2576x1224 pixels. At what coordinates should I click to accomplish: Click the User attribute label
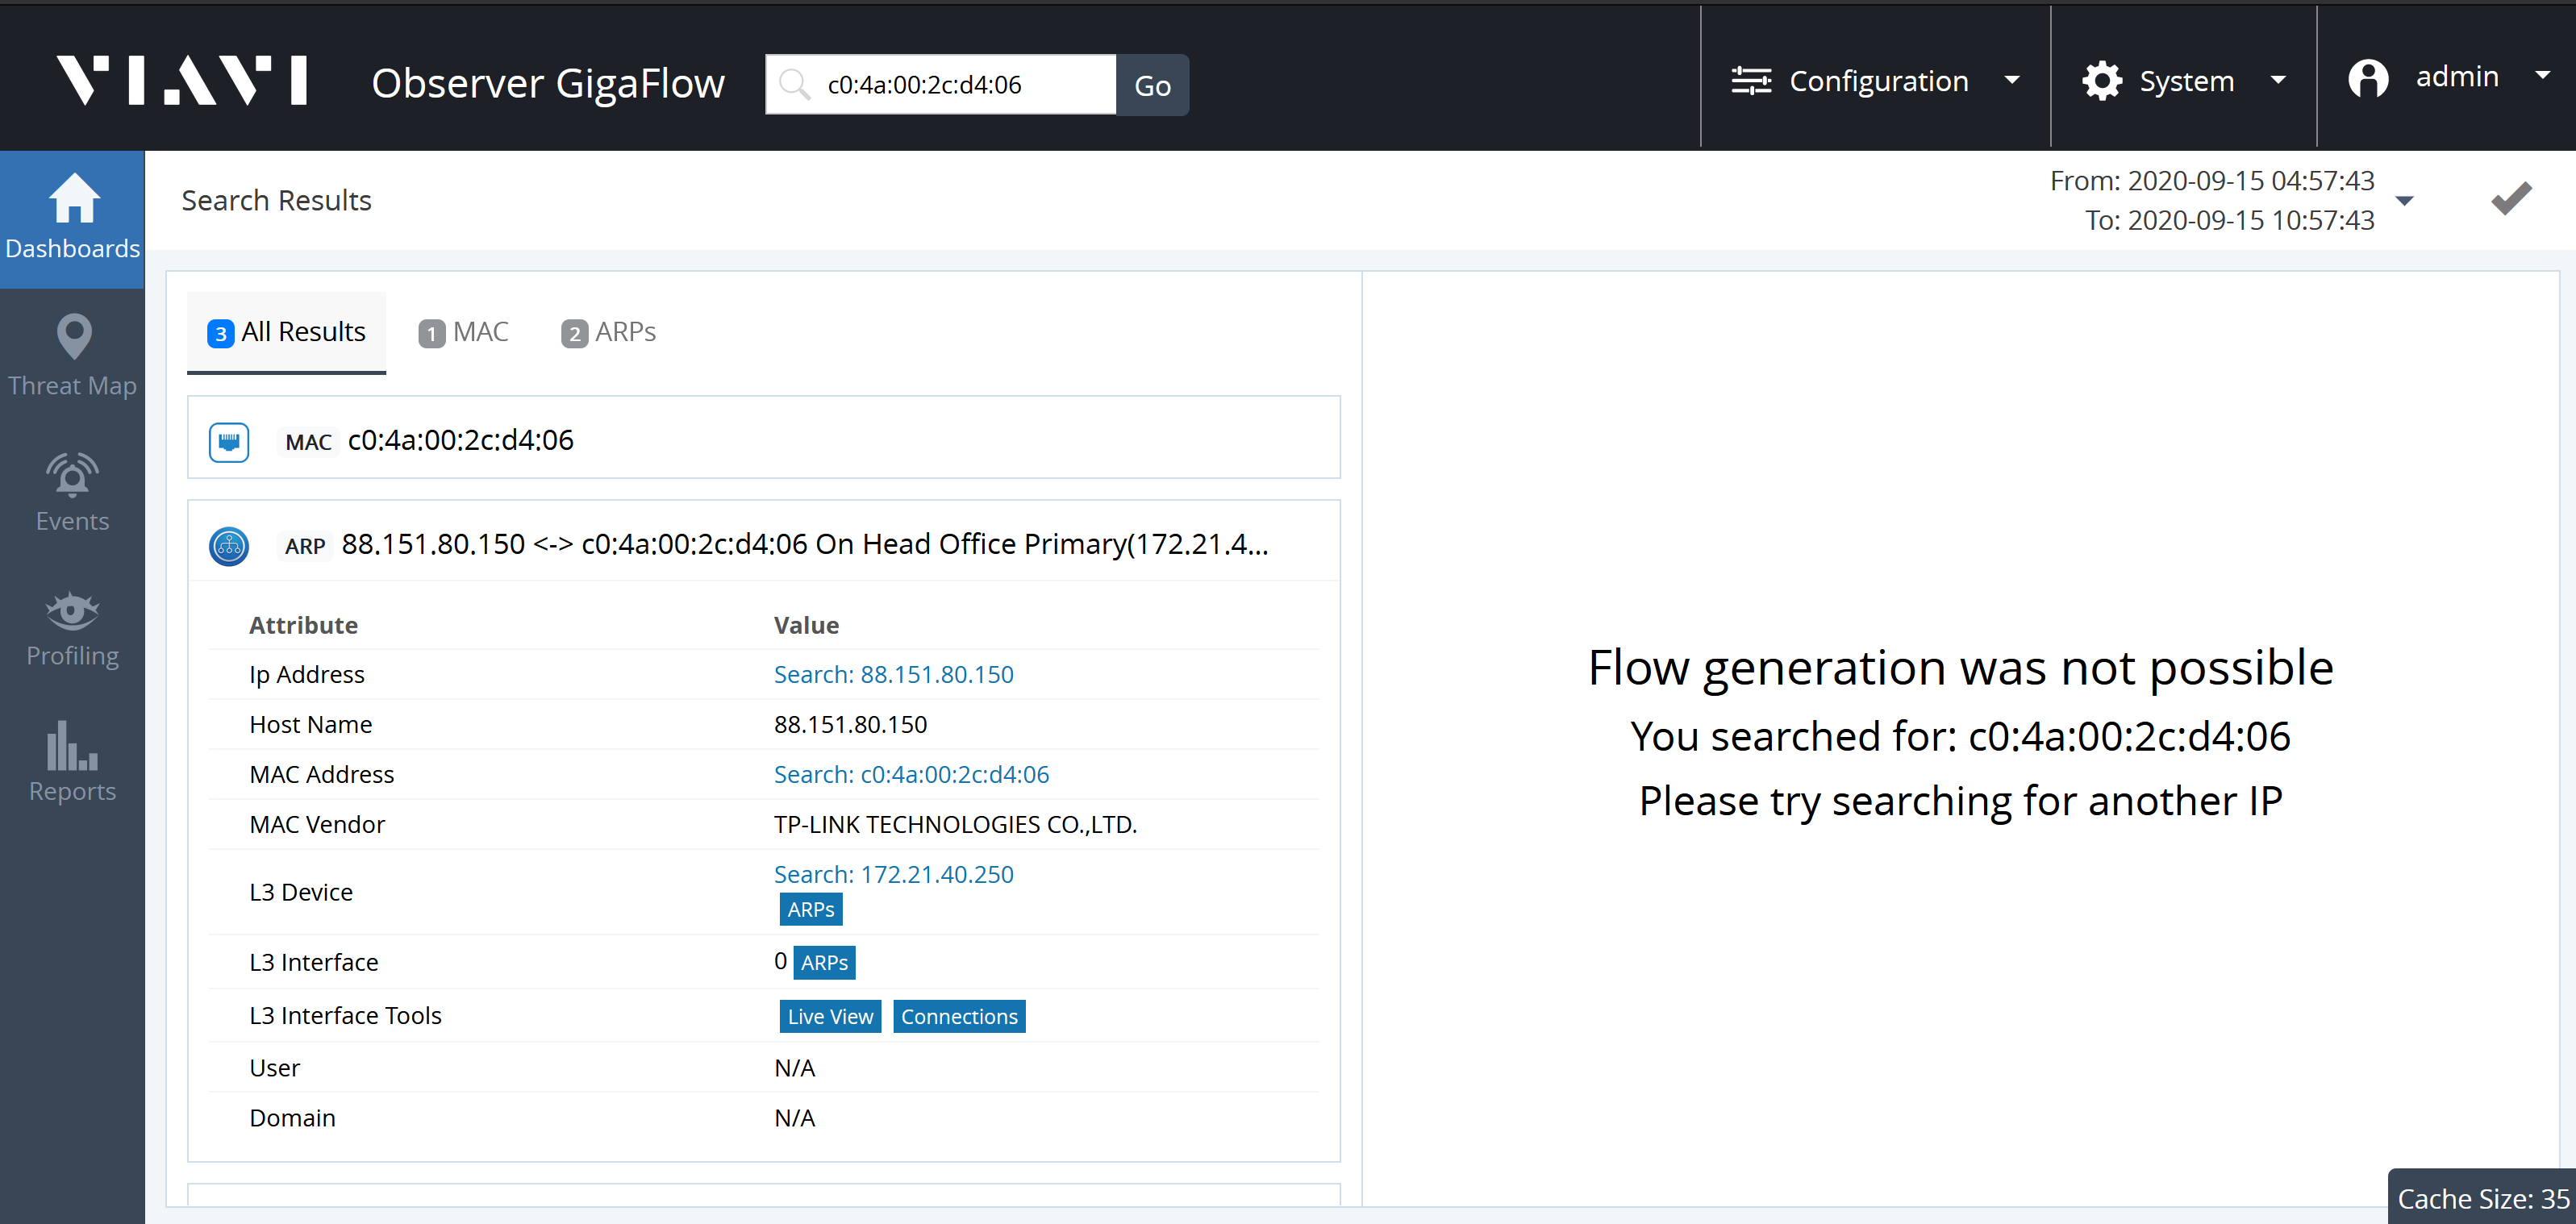click(x=274, y=1069)
